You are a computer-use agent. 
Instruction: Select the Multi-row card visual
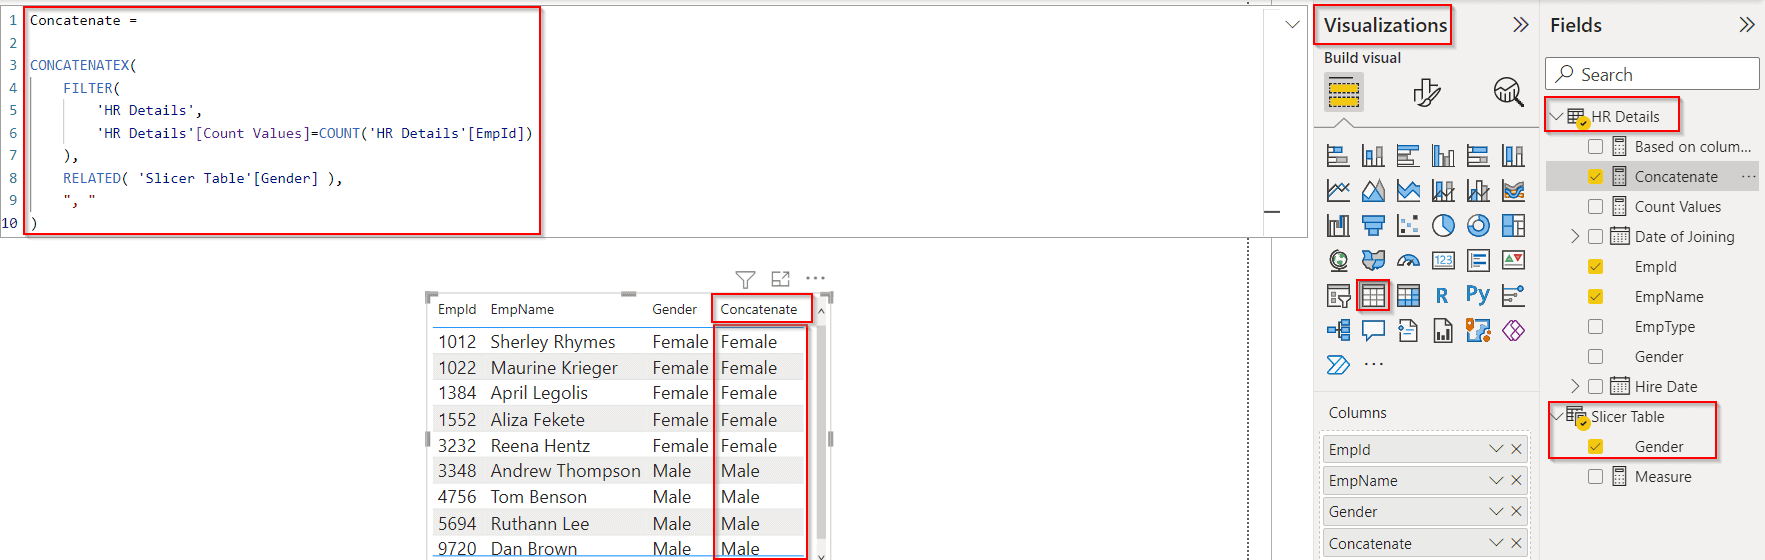click(x=1478, y=260)
